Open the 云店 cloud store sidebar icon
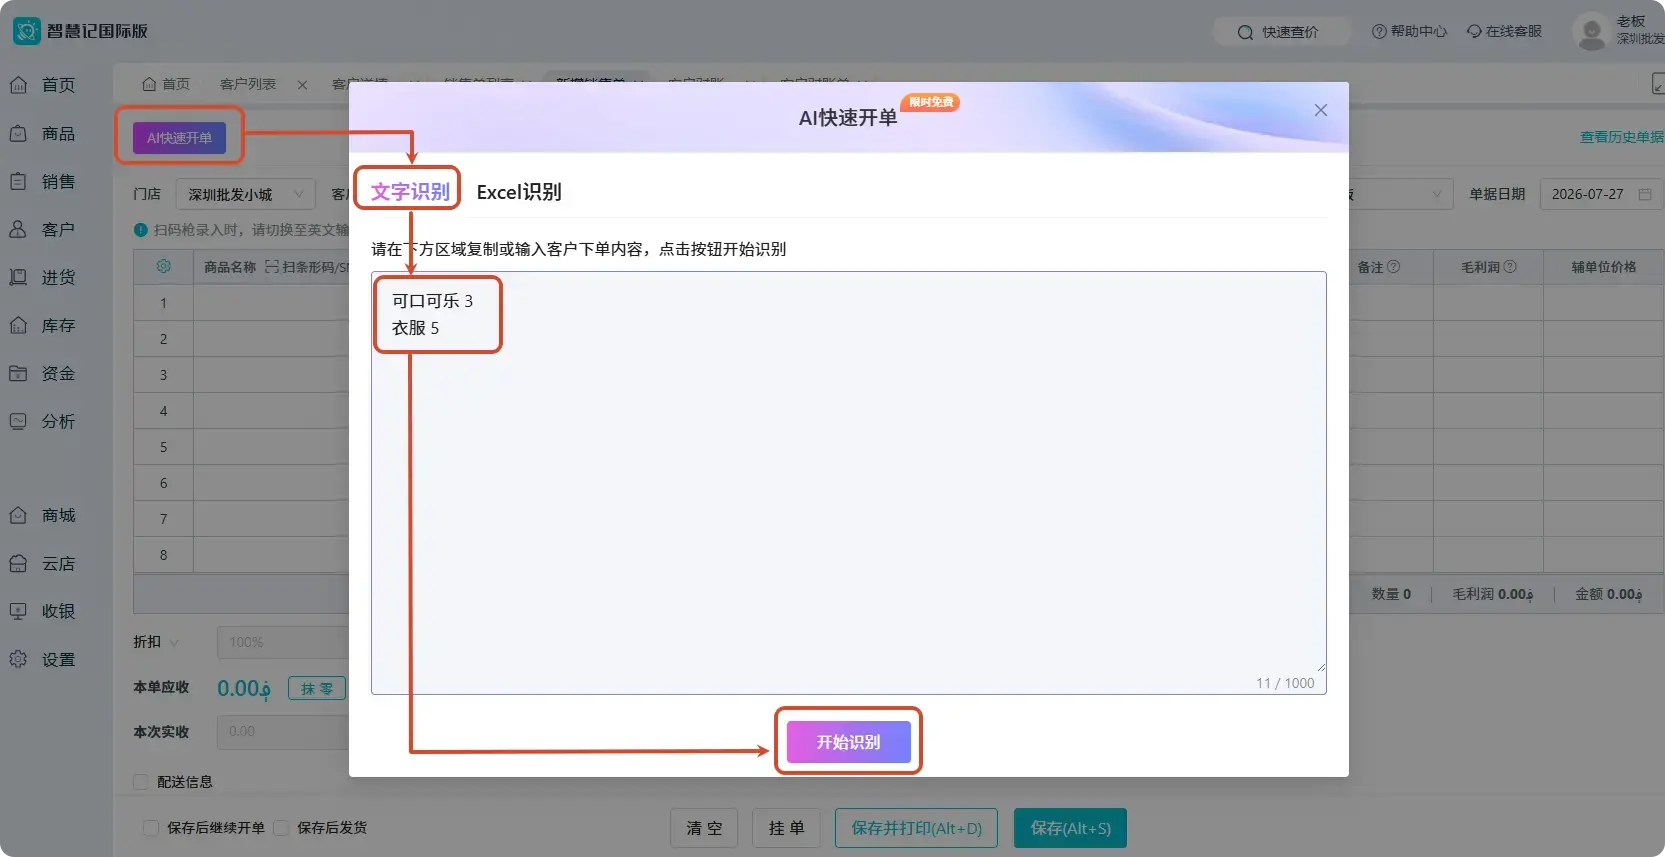The width and height of the screenshot is (1665, 857). [18, 563]
